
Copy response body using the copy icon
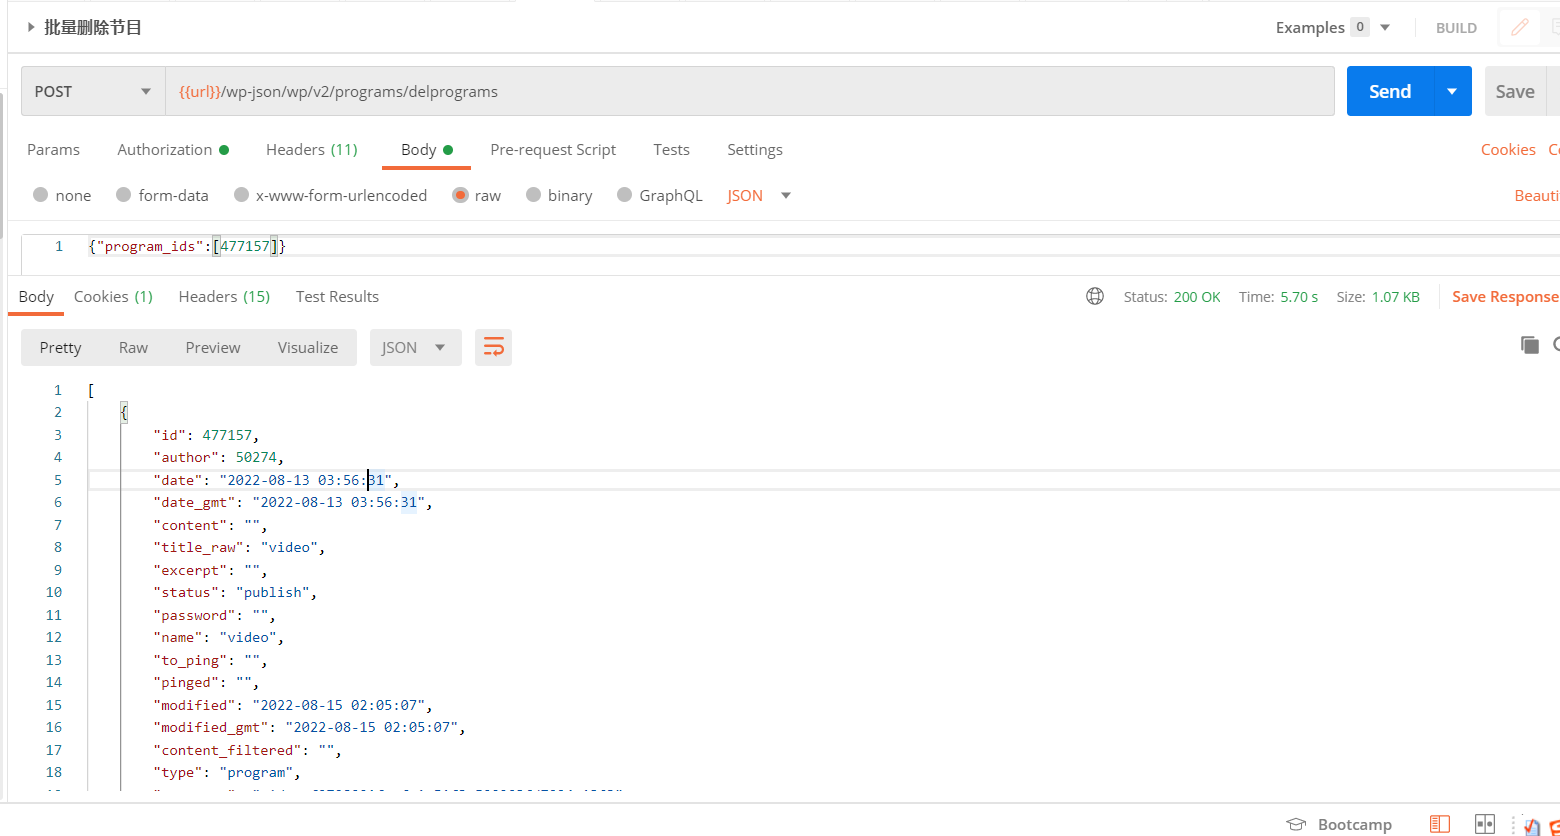1529,345
